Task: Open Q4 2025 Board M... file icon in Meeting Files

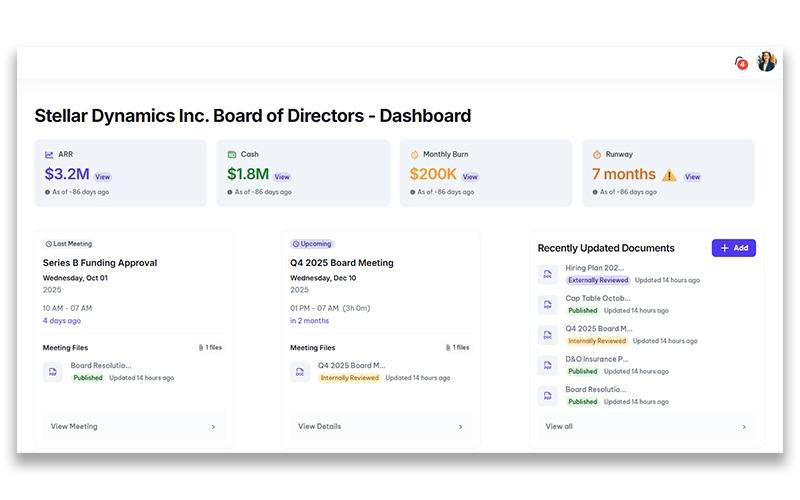Action: 300,372
